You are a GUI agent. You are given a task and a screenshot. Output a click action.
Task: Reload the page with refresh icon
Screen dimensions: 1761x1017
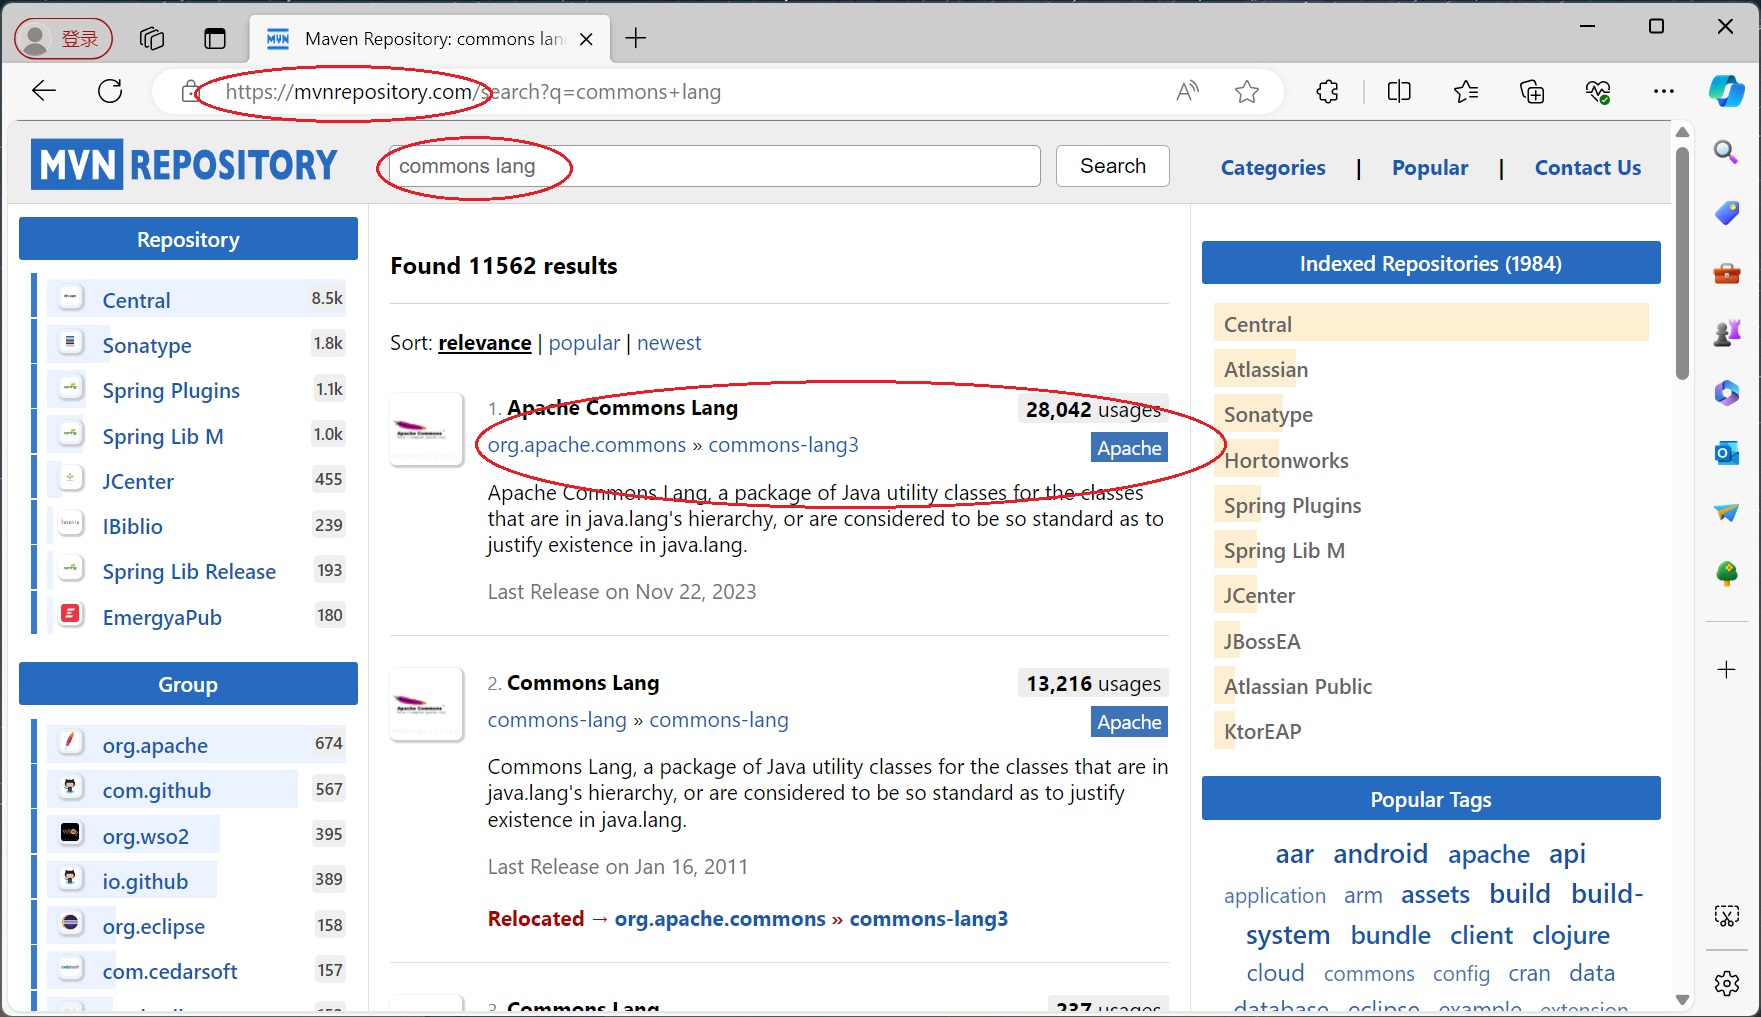110,91
